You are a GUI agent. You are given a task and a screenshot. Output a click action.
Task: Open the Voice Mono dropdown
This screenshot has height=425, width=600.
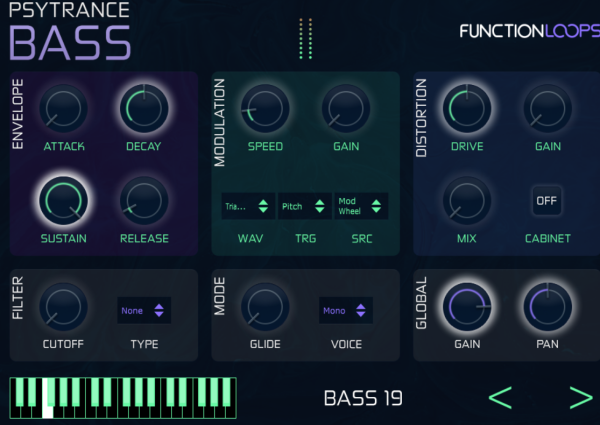click(x=345, y=310)
